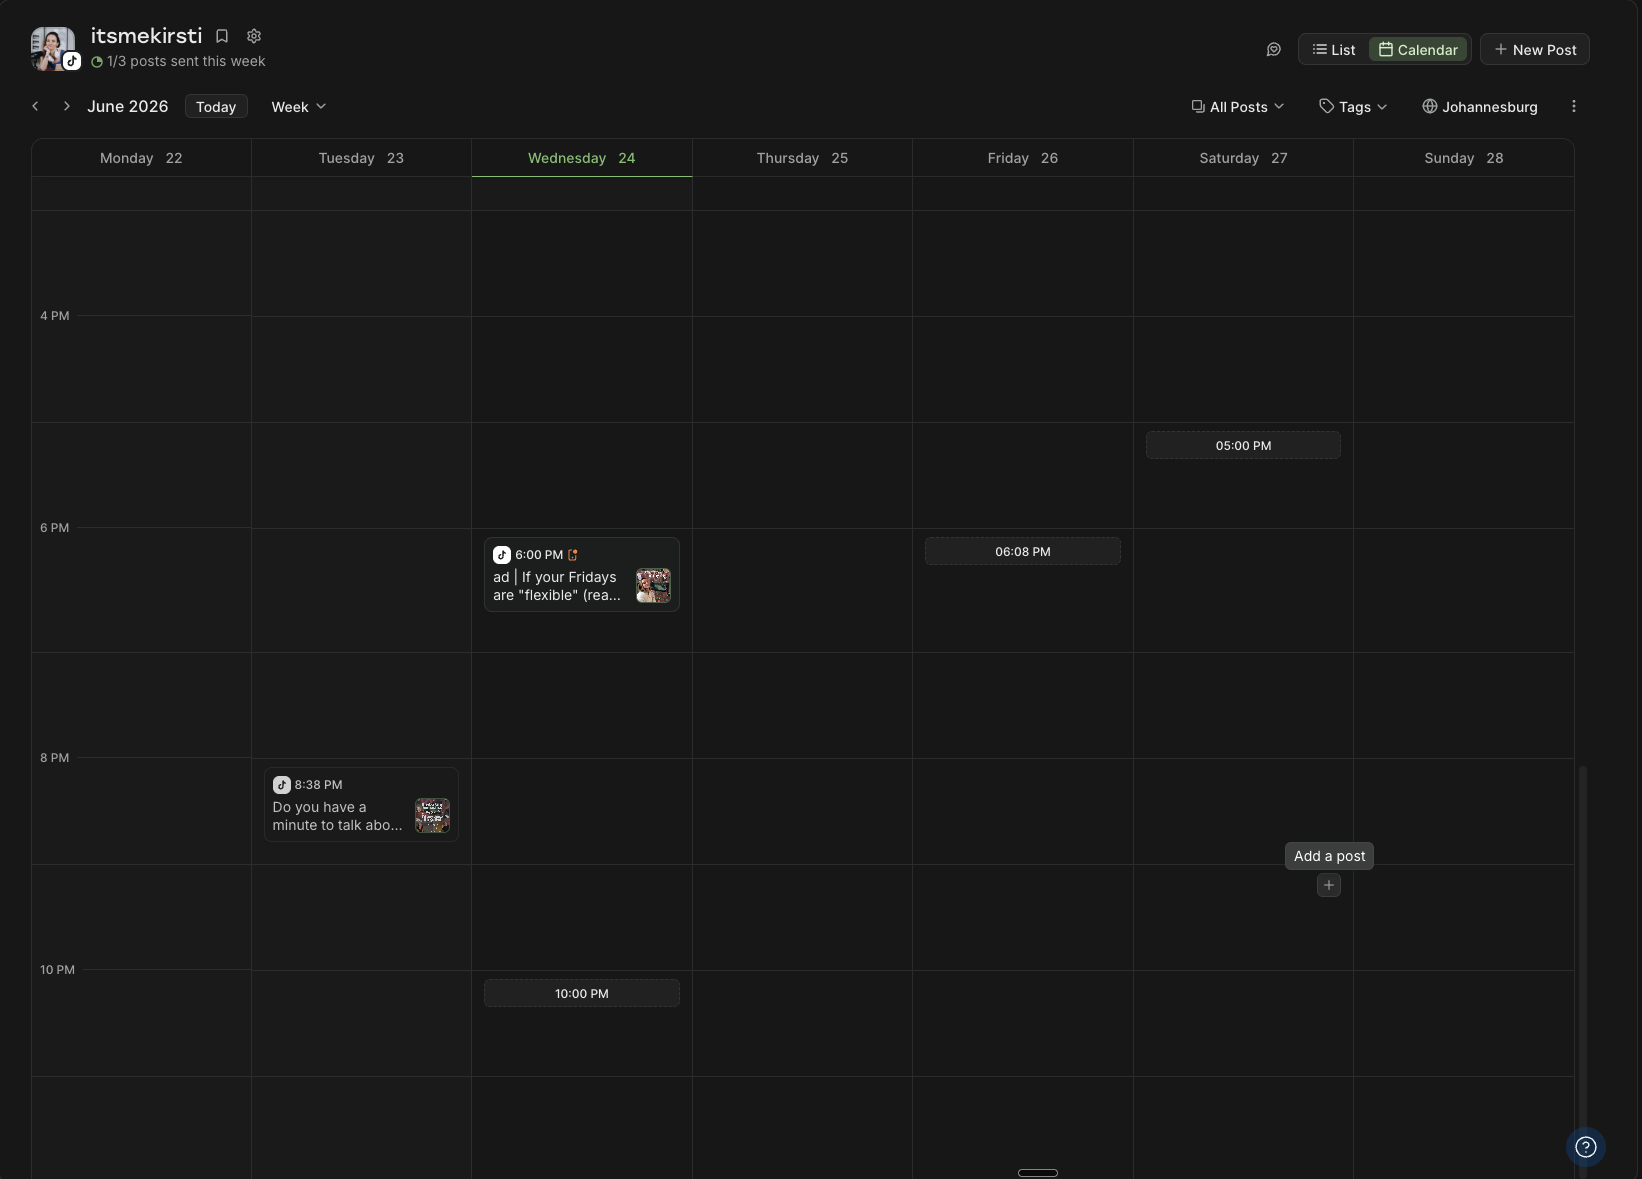This screenshot has height=1179, width=1642.
Task: Select the Monday 22 column header
Action: click(141, 158)
